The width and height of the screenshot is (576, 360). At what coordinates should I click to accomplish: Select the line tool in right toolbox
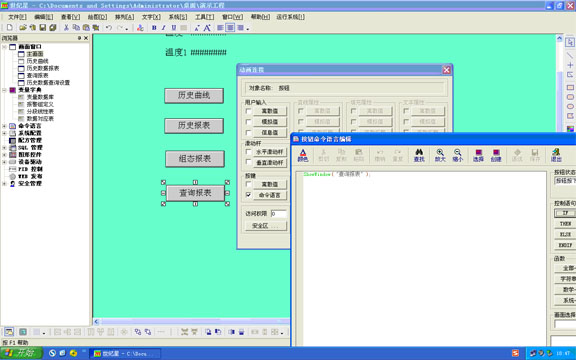(x=570, y=55)
